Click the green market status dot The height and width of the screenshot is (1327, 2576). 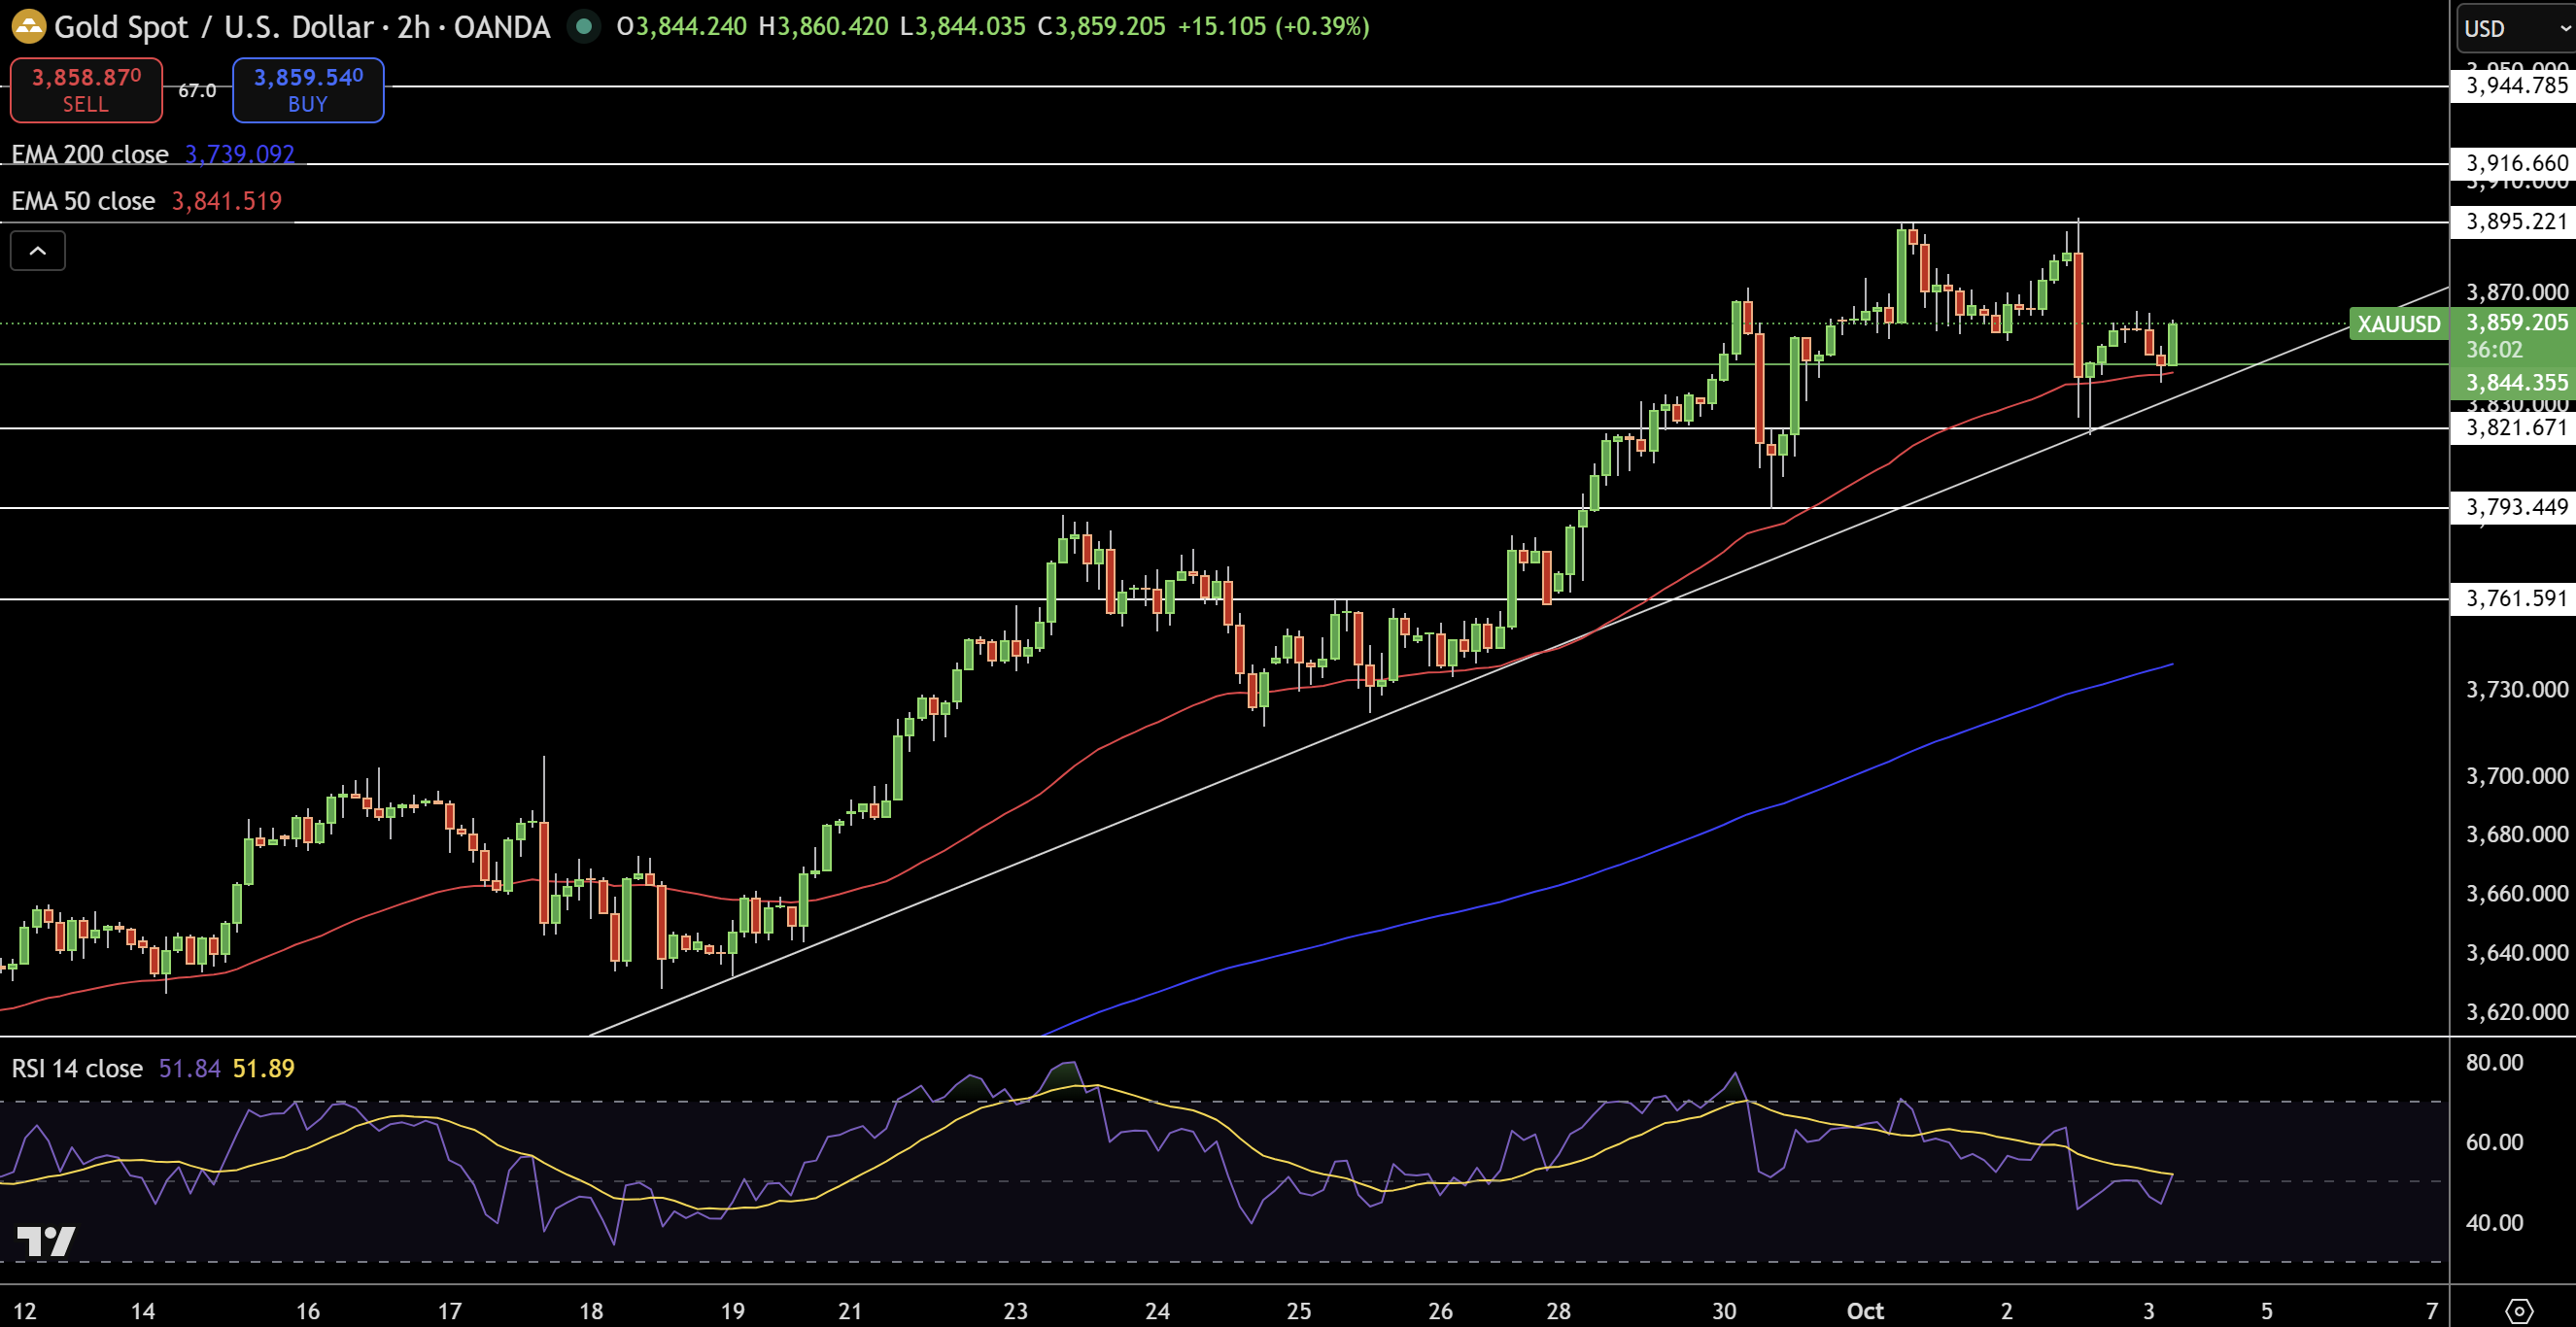584,26
